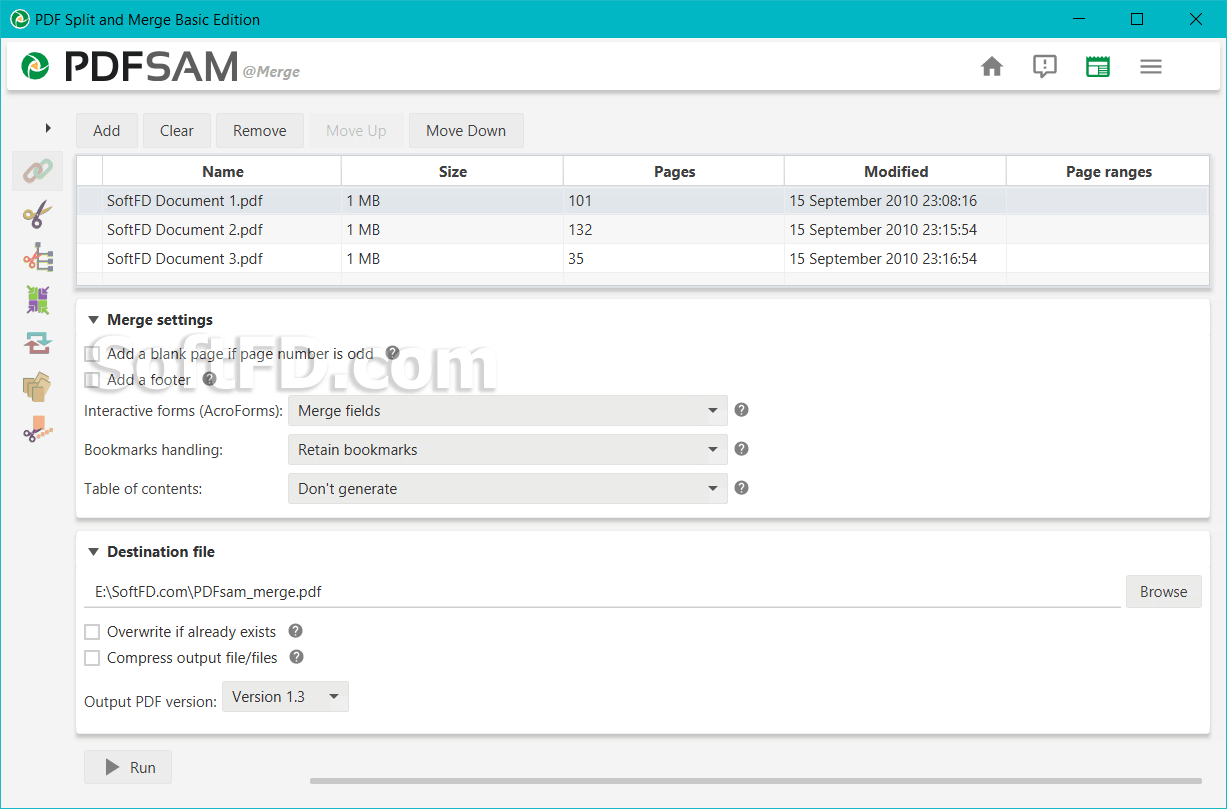Viewport: 1227px width, 809px height.
Task: Show help for blank page option
Action: tap(392, 353)
